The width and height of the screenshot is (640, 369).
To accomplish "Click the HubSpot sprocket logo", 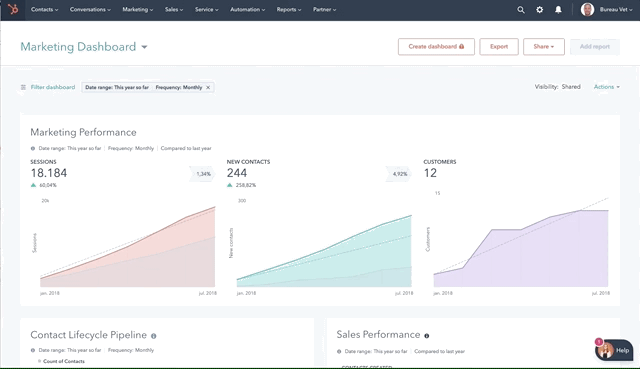I will pyautogui.click(x=13, y=9).
